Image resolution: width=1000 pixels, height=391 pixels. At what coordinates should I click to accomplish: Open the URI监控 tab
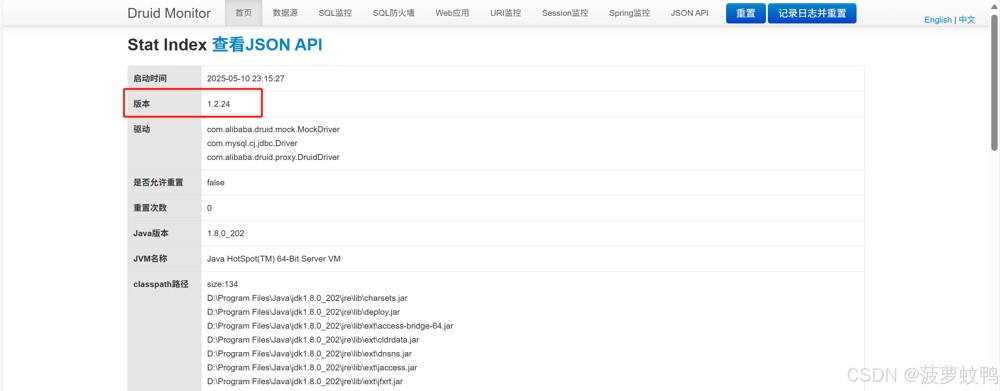click(506, 13)
